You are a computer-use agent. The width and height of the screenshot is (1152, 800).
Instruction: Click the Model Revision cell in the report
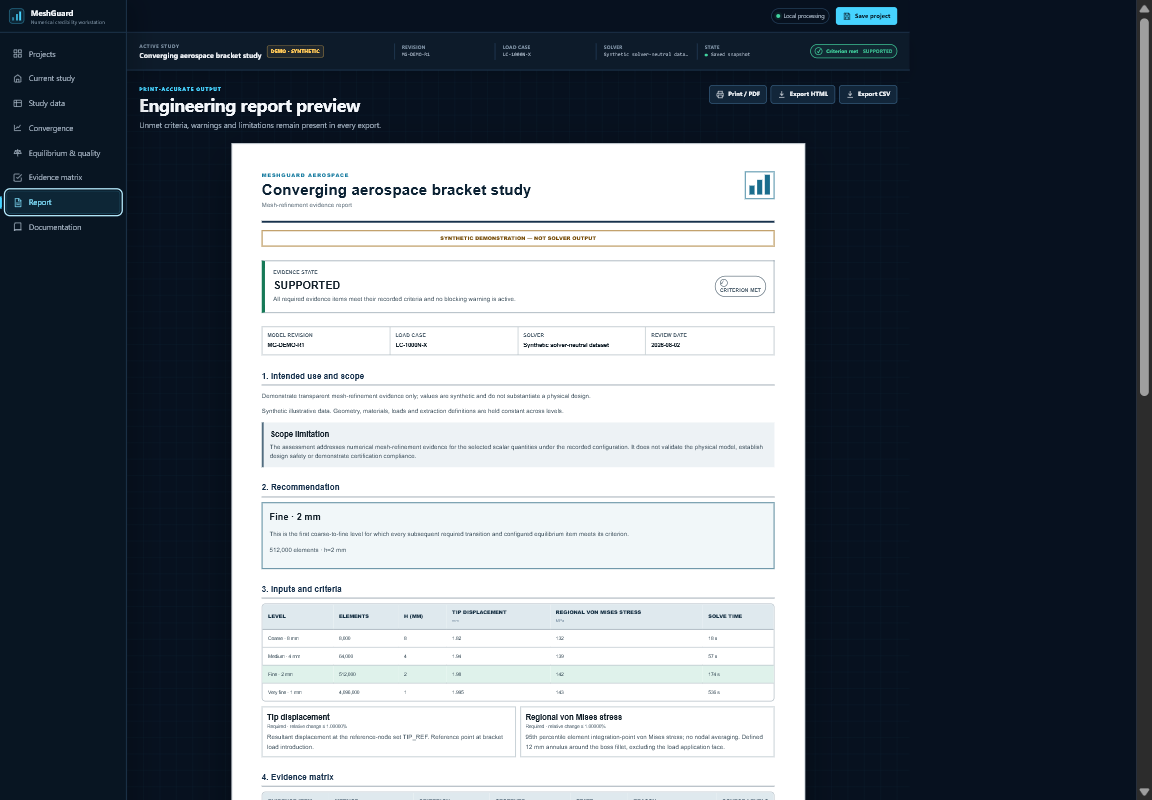(325, 340)
